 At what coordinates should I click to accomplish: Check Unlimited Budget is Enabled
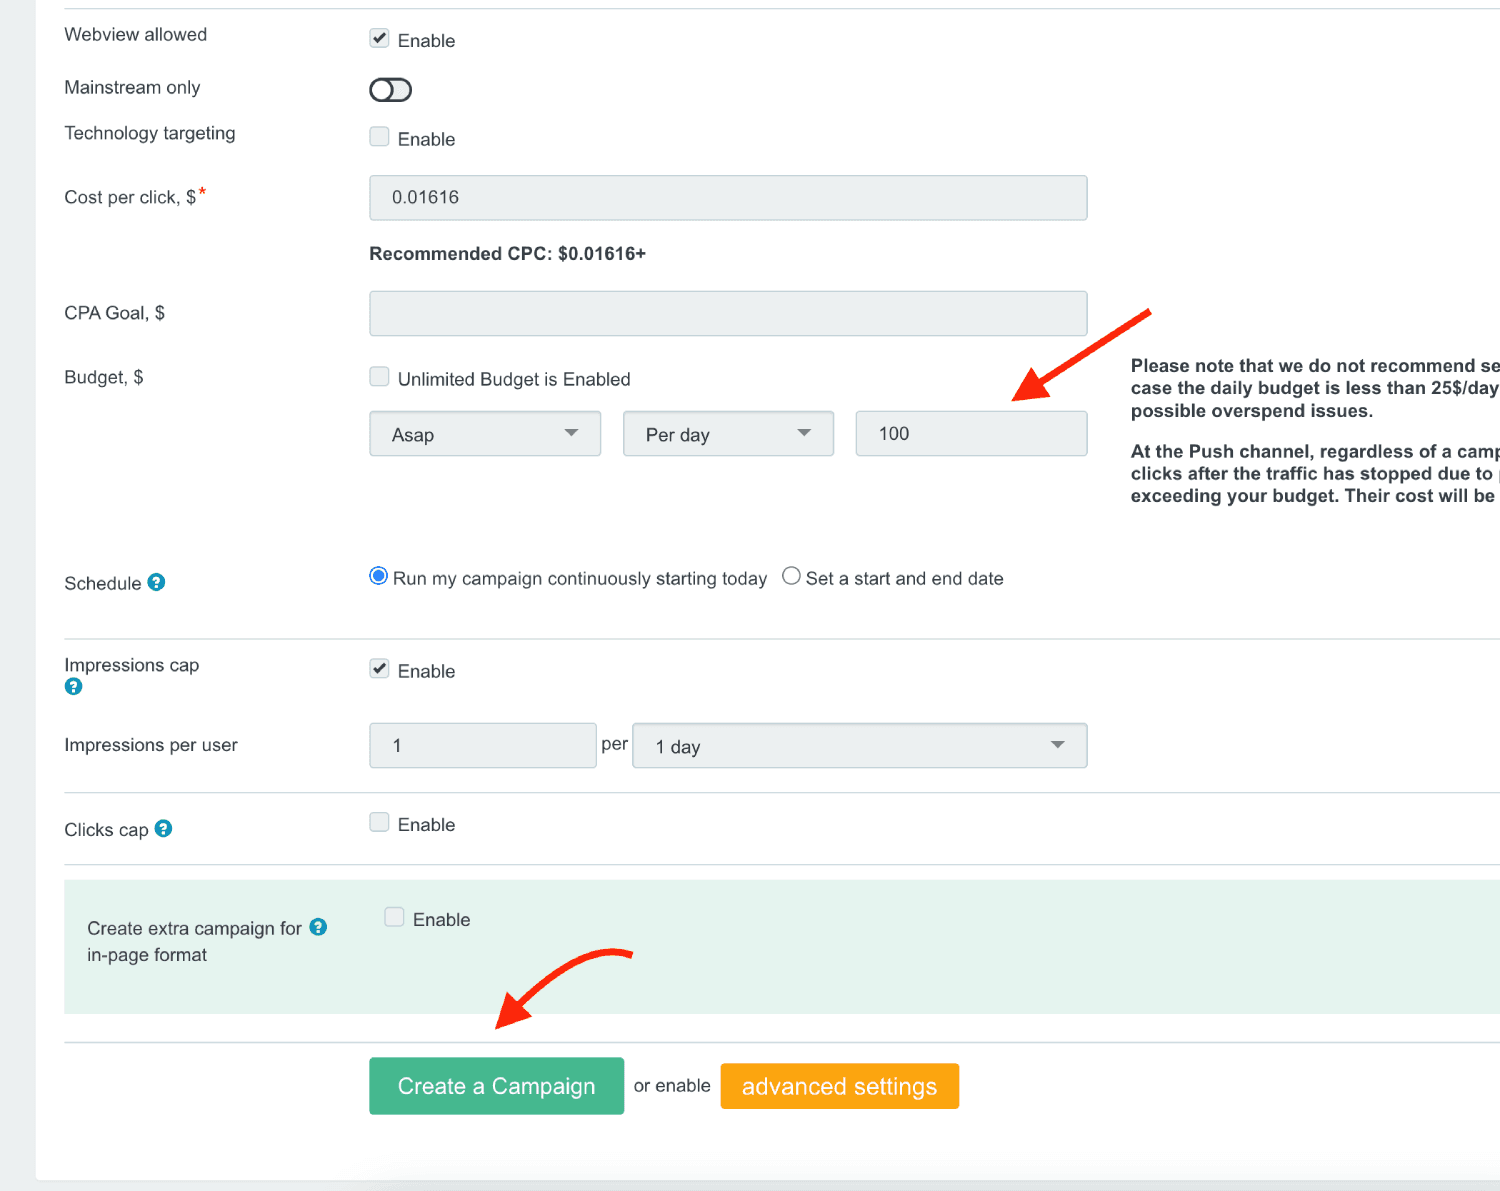(379, 376)
